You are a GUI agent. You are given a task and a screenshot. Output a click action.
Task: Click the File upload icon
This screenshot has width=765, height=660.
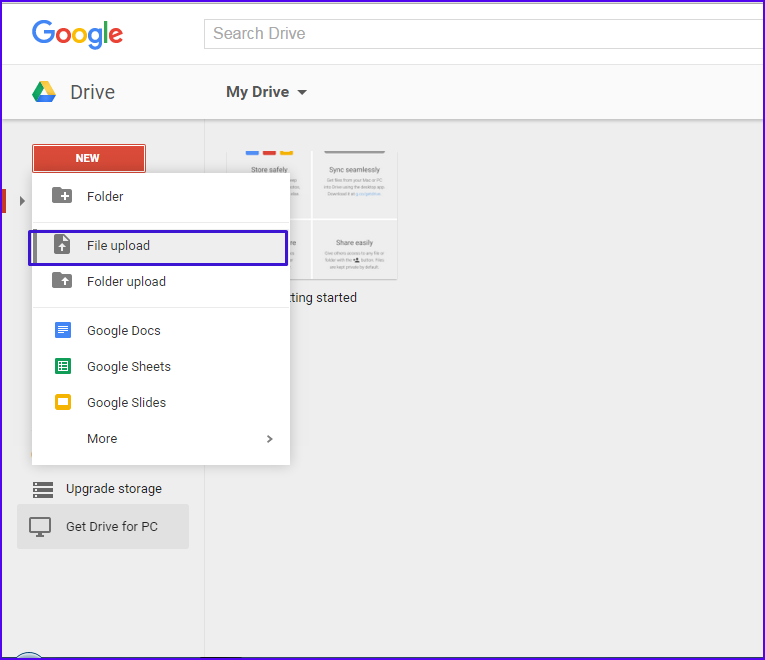62,244
